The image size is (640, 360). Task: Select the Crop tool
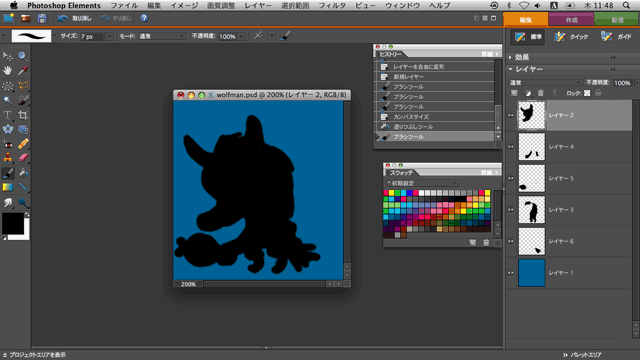[23, 115]
